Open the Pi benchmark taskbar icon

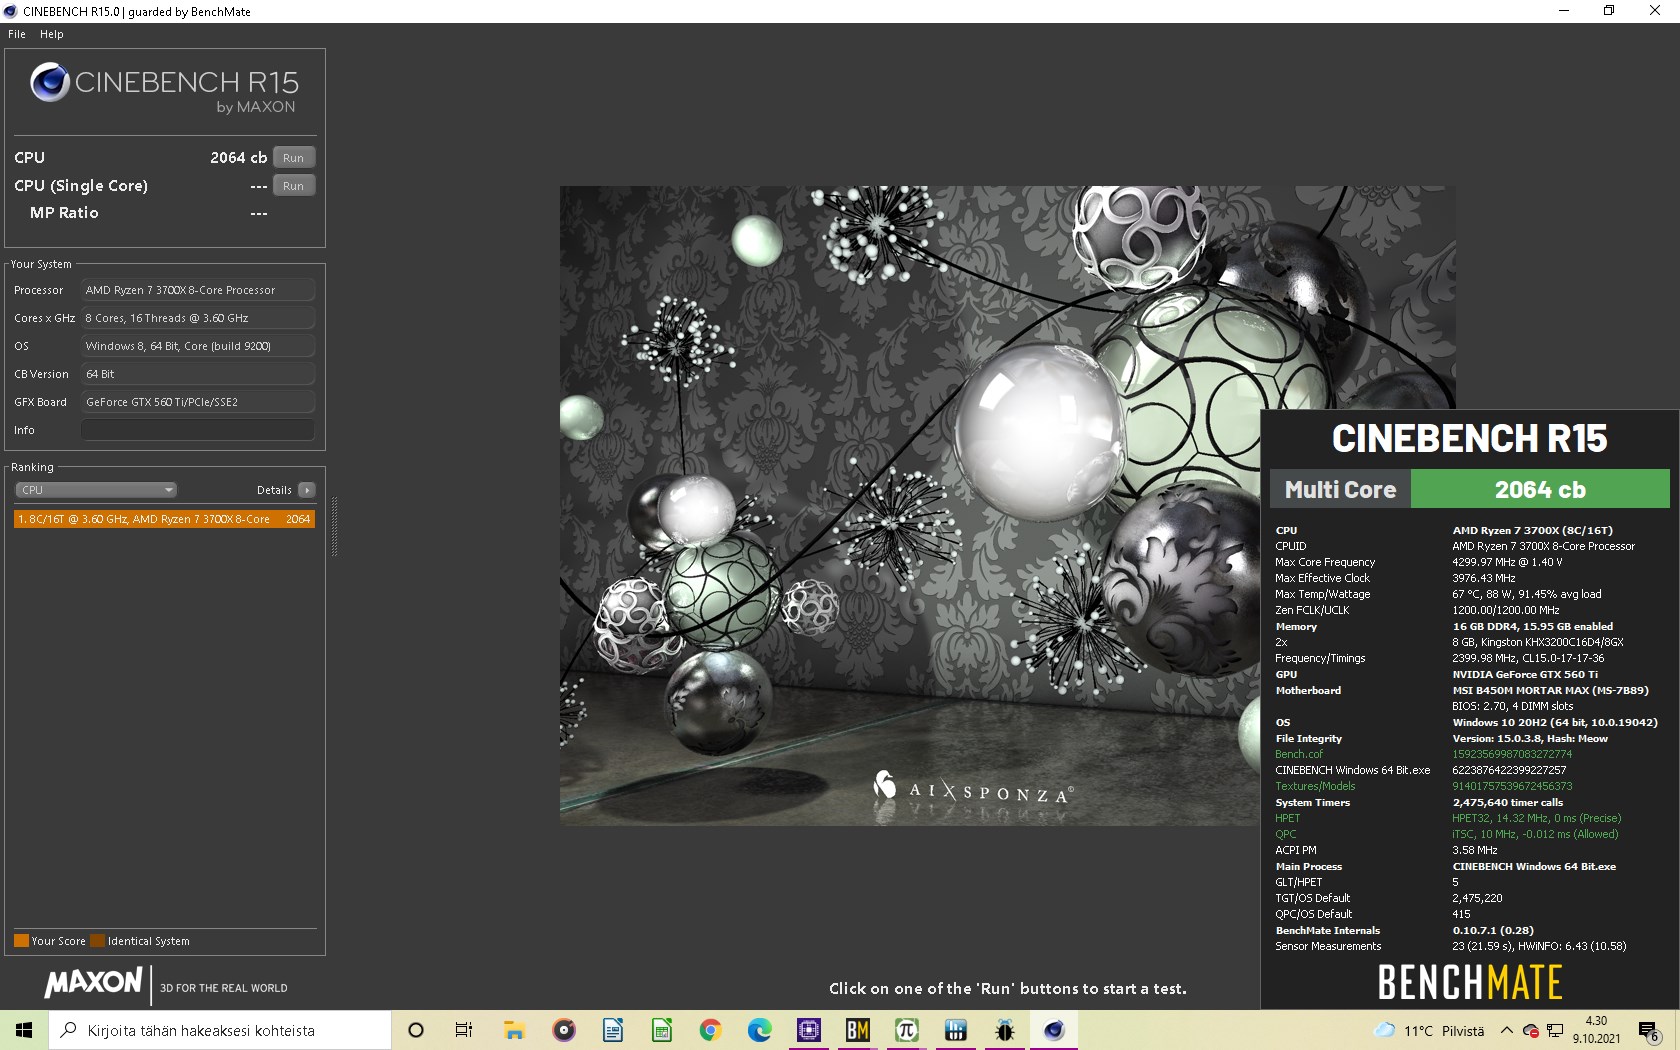point(907,1030)
